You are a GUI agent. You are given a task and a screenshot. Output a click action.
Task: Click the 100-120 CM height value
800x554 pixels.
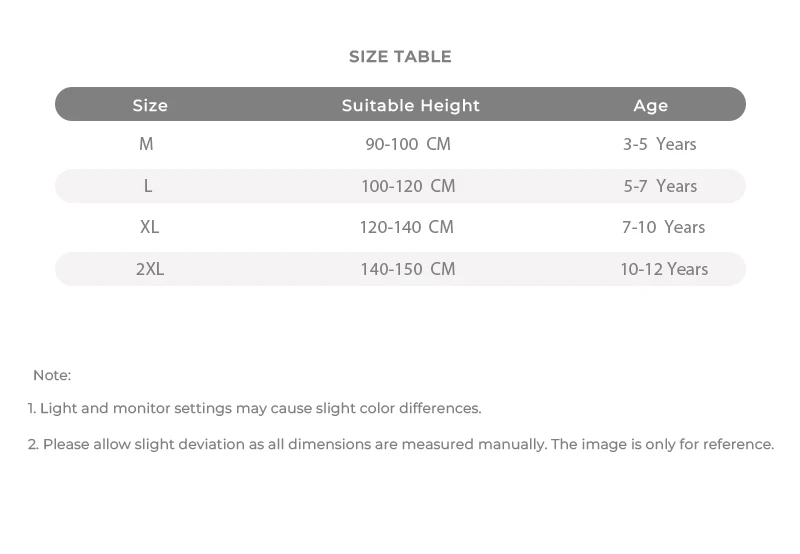point(408,186)
